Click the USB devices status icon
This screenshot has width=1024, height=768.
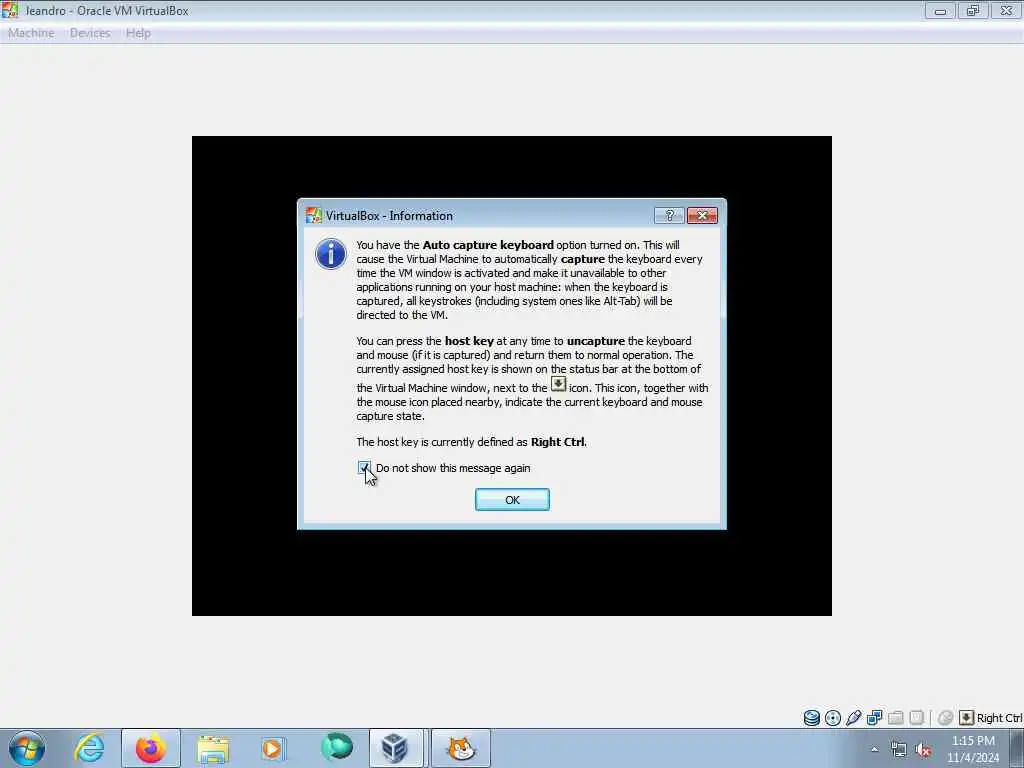(854, 718)
